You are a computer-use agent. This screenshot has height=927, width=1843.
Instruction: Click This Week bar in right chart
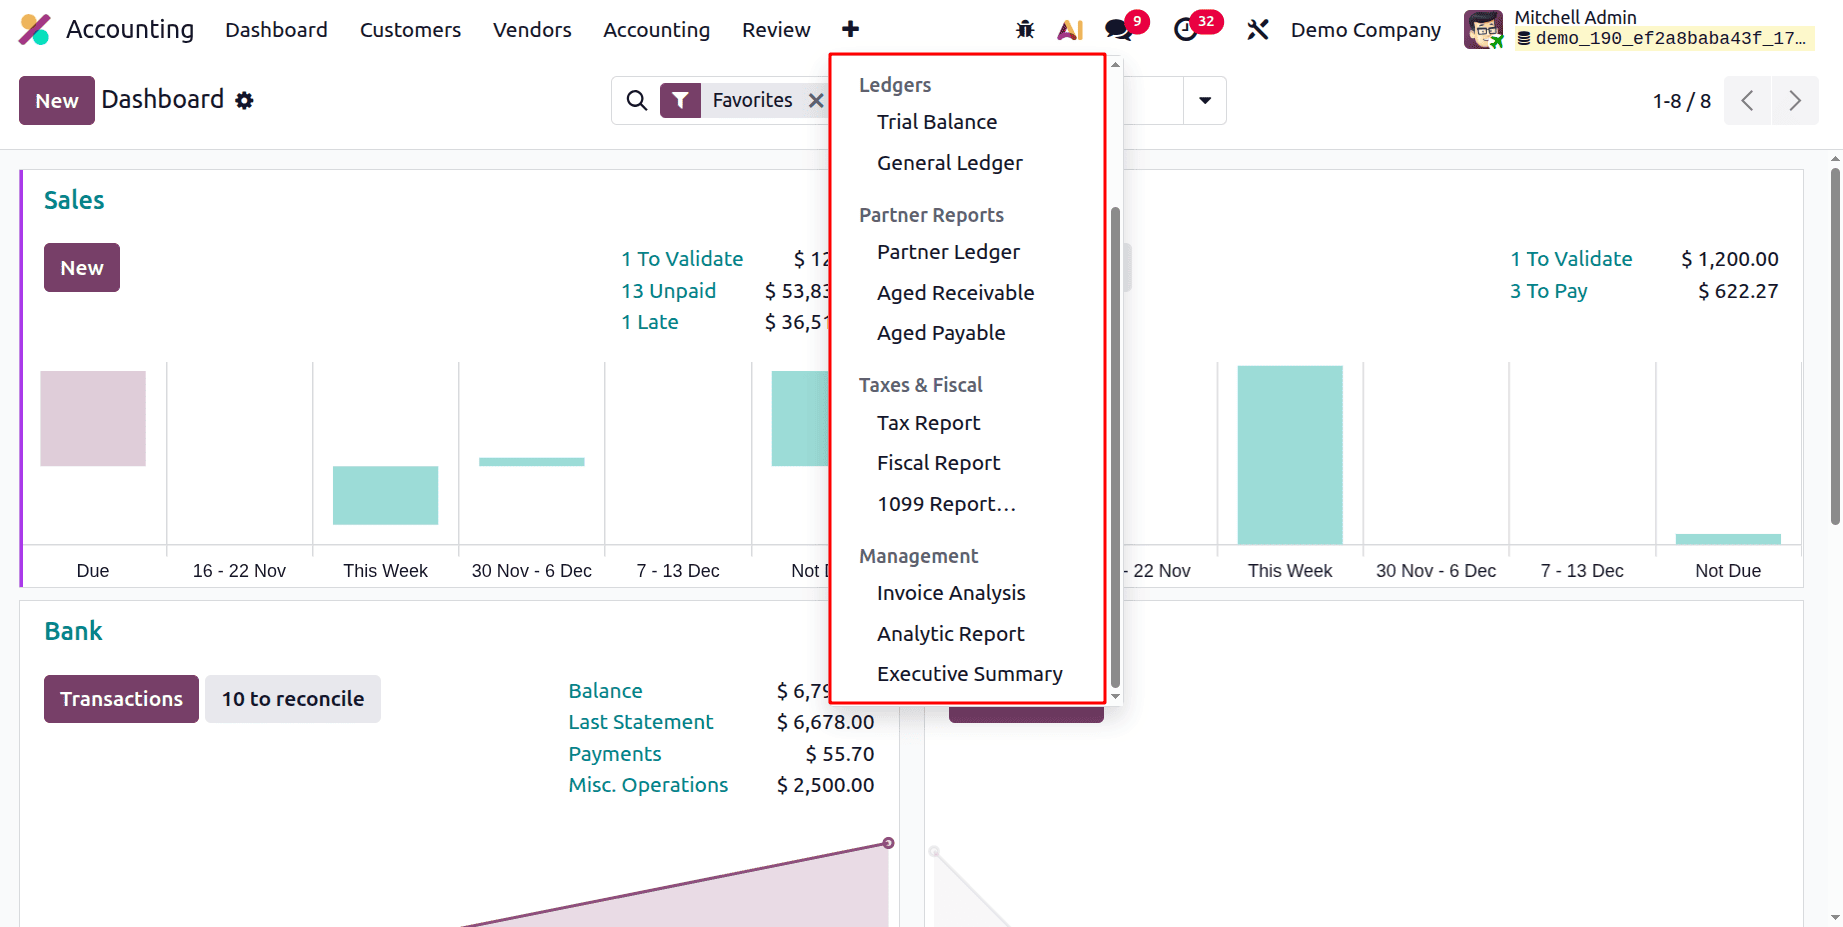(1290, 455)
